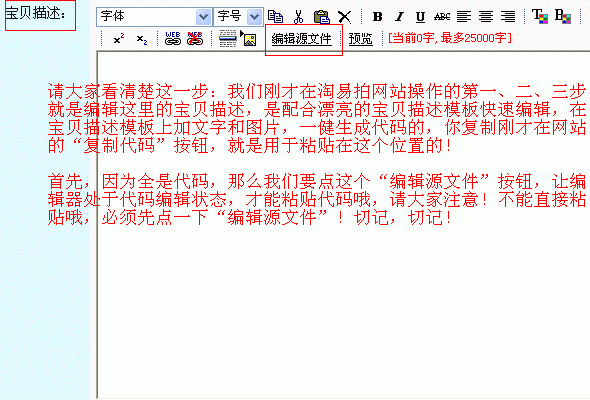Insert a WEB hyperlink
Image resolution: width=590 pixels, height=400 pixels.
(173, 39)
